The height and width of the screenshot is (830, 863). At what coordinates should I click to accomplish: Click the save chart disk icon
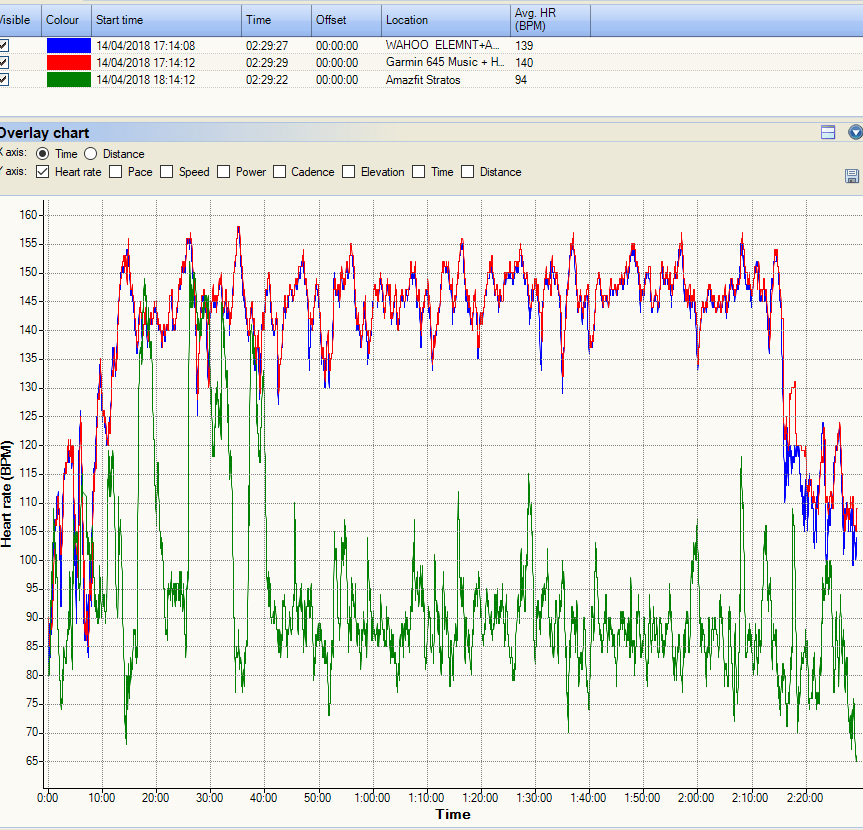tap(852, 176)
